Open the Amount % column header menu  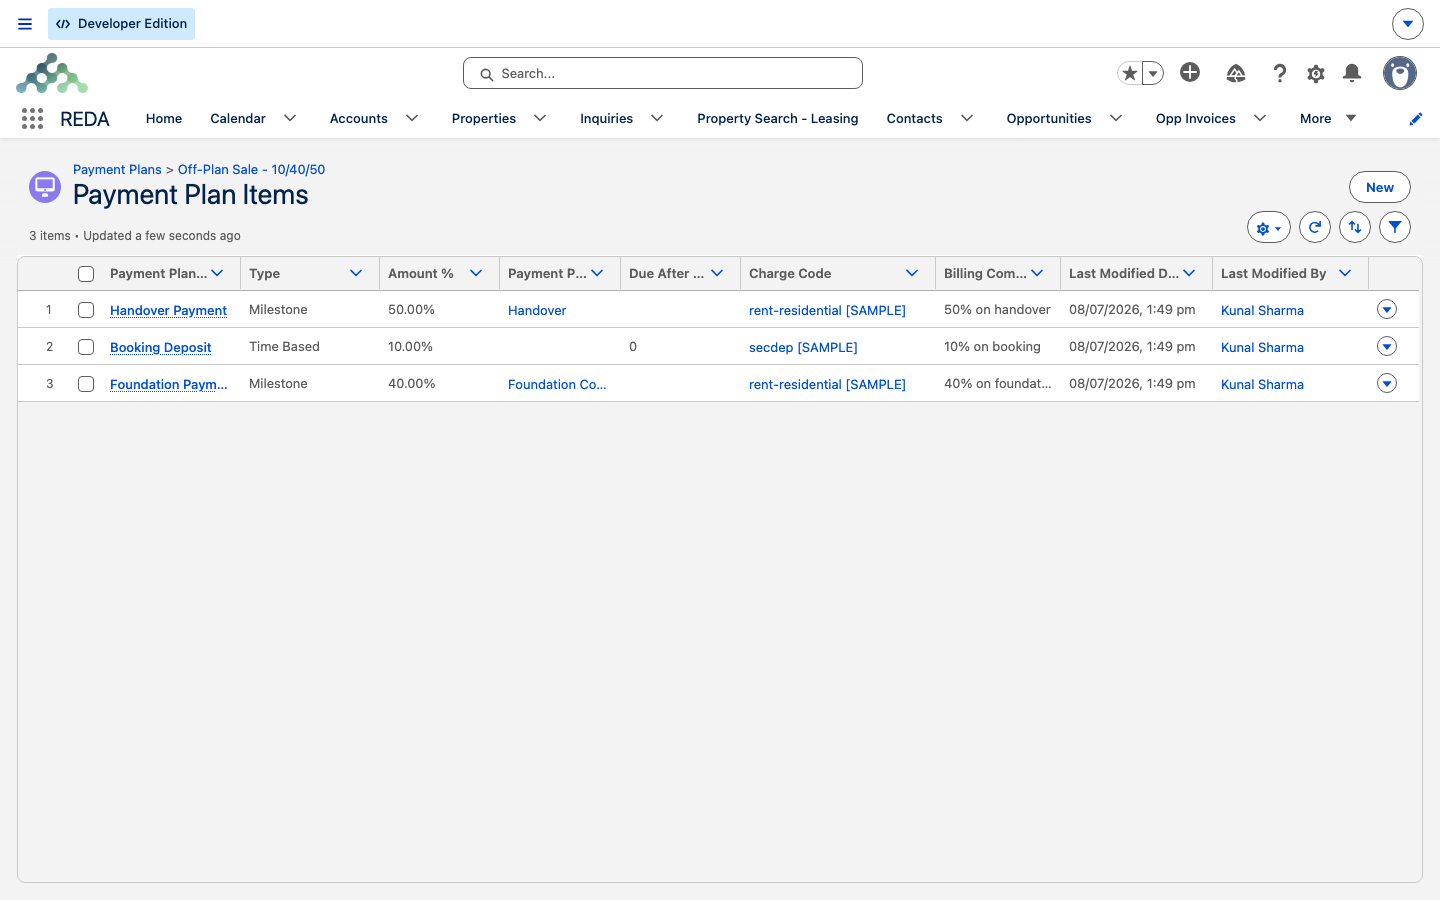476,273
